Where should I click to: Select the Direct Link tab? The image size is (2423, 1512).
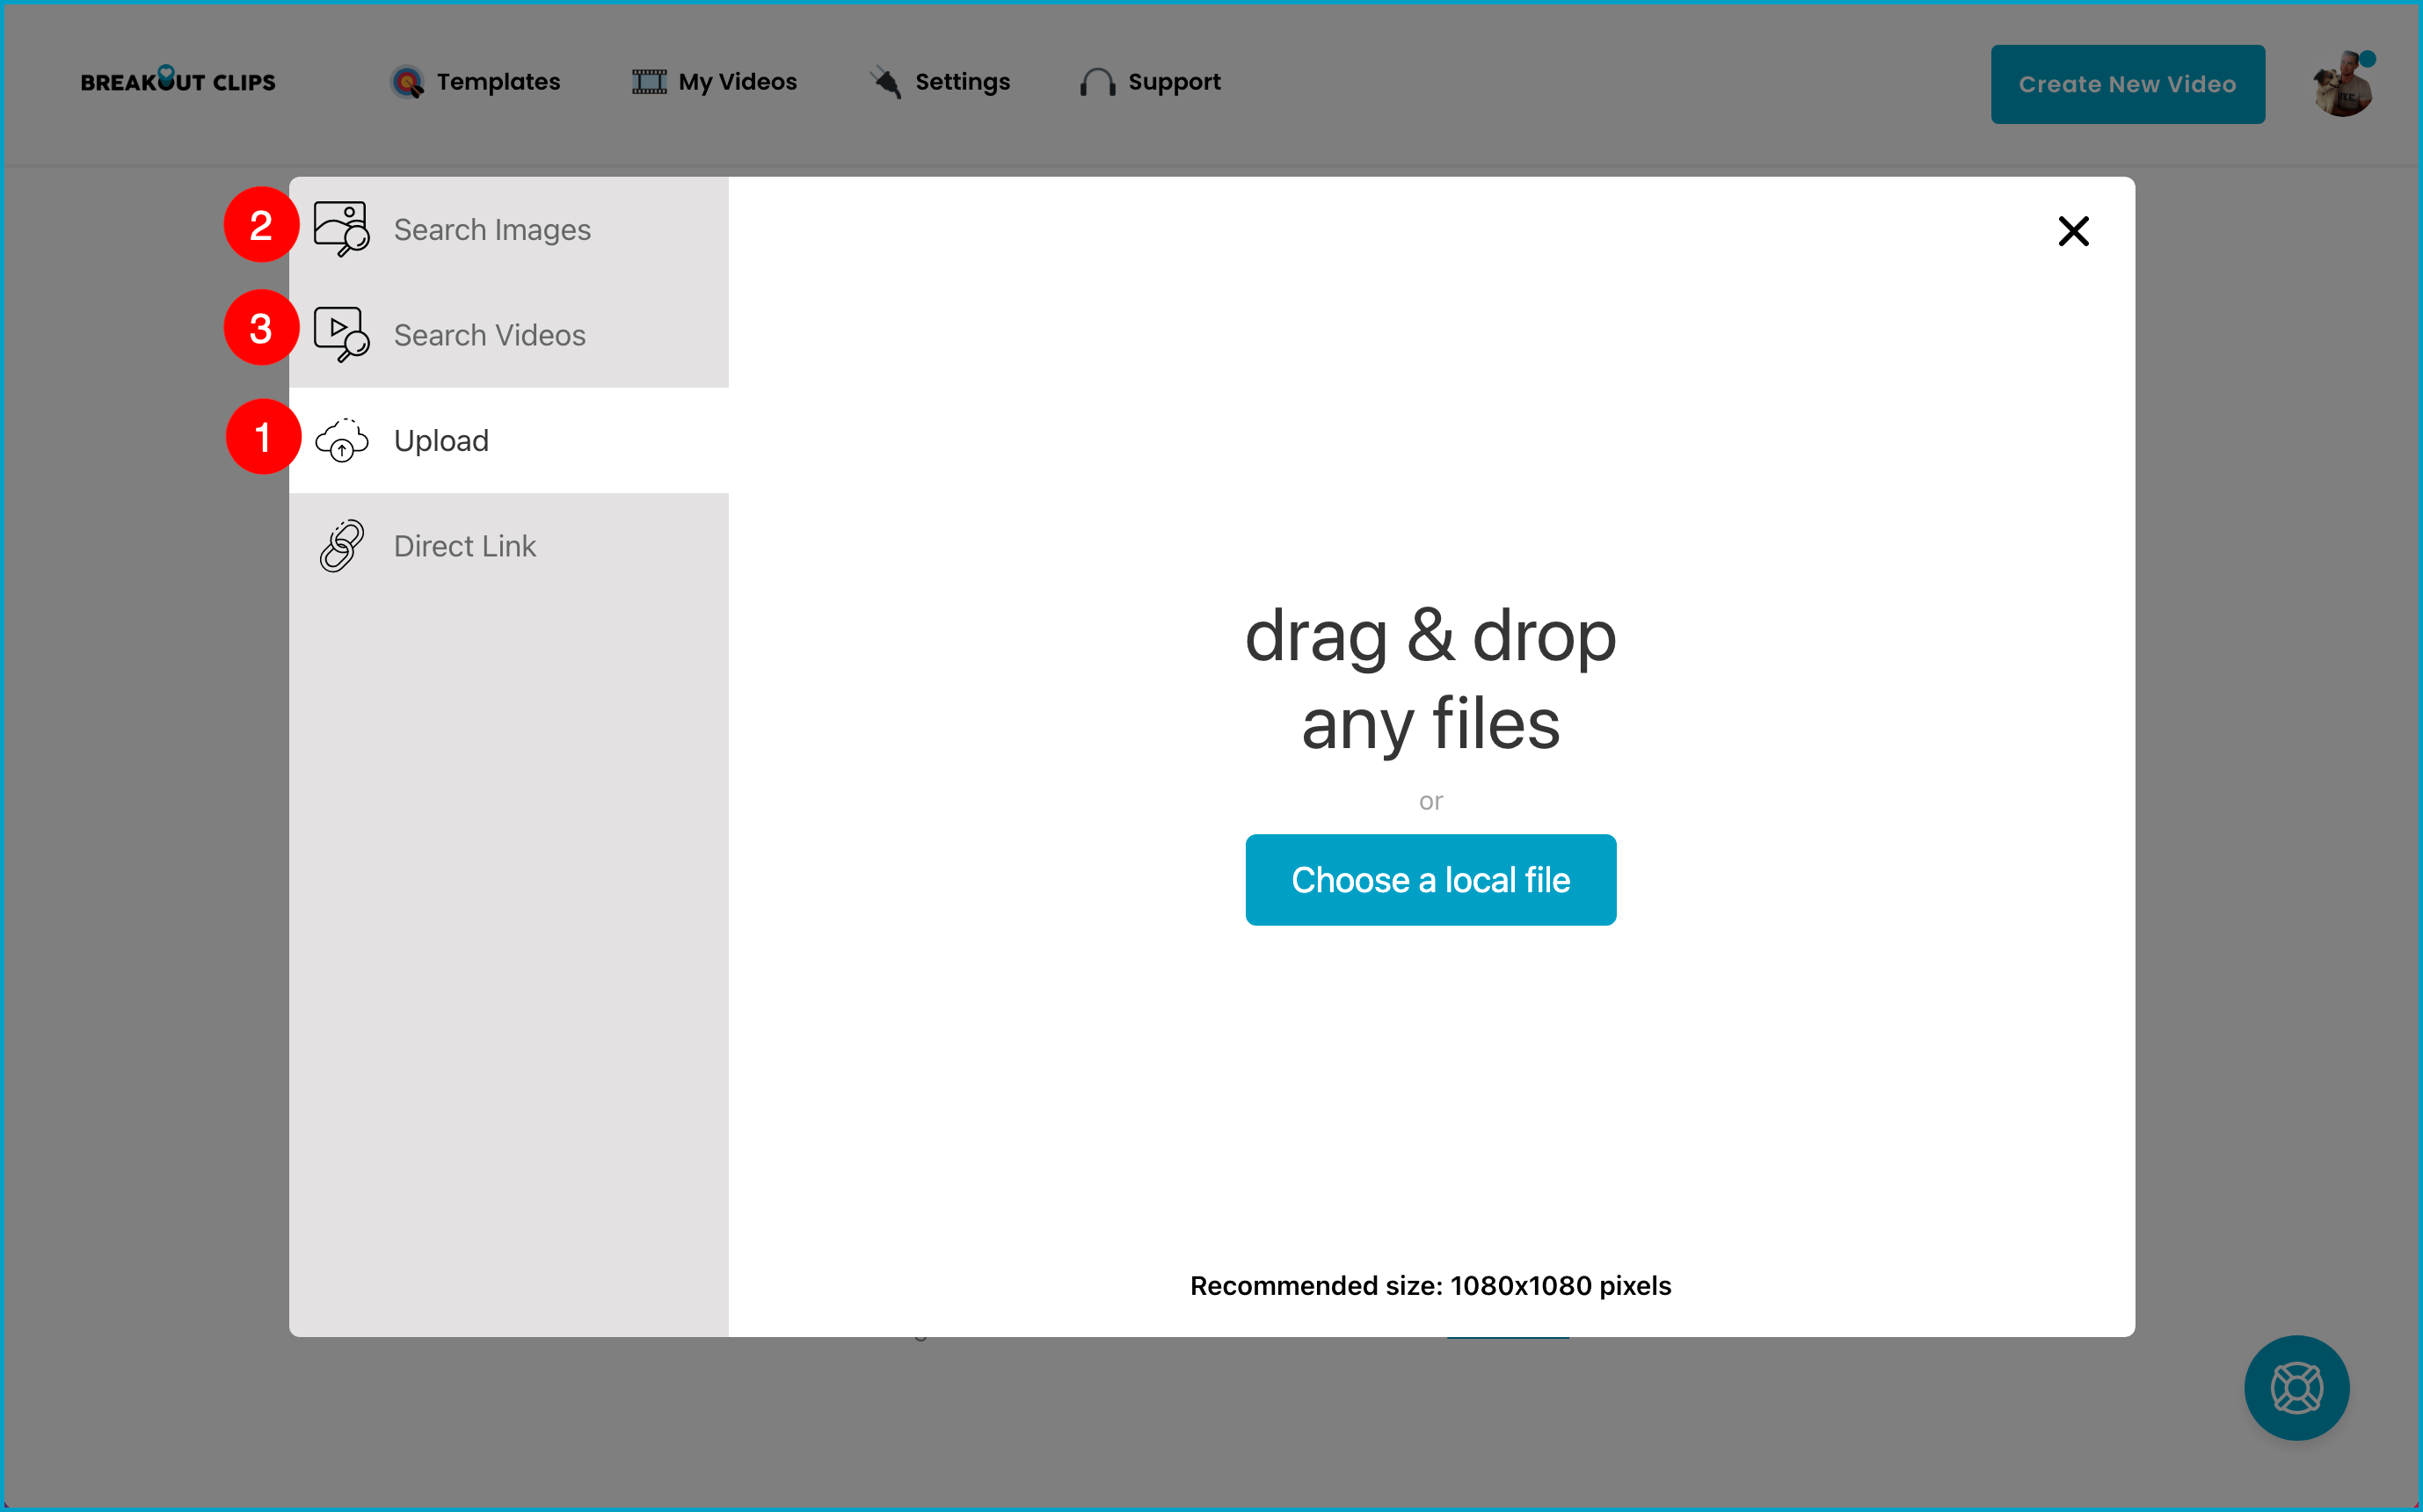click(x=465, y=546)
